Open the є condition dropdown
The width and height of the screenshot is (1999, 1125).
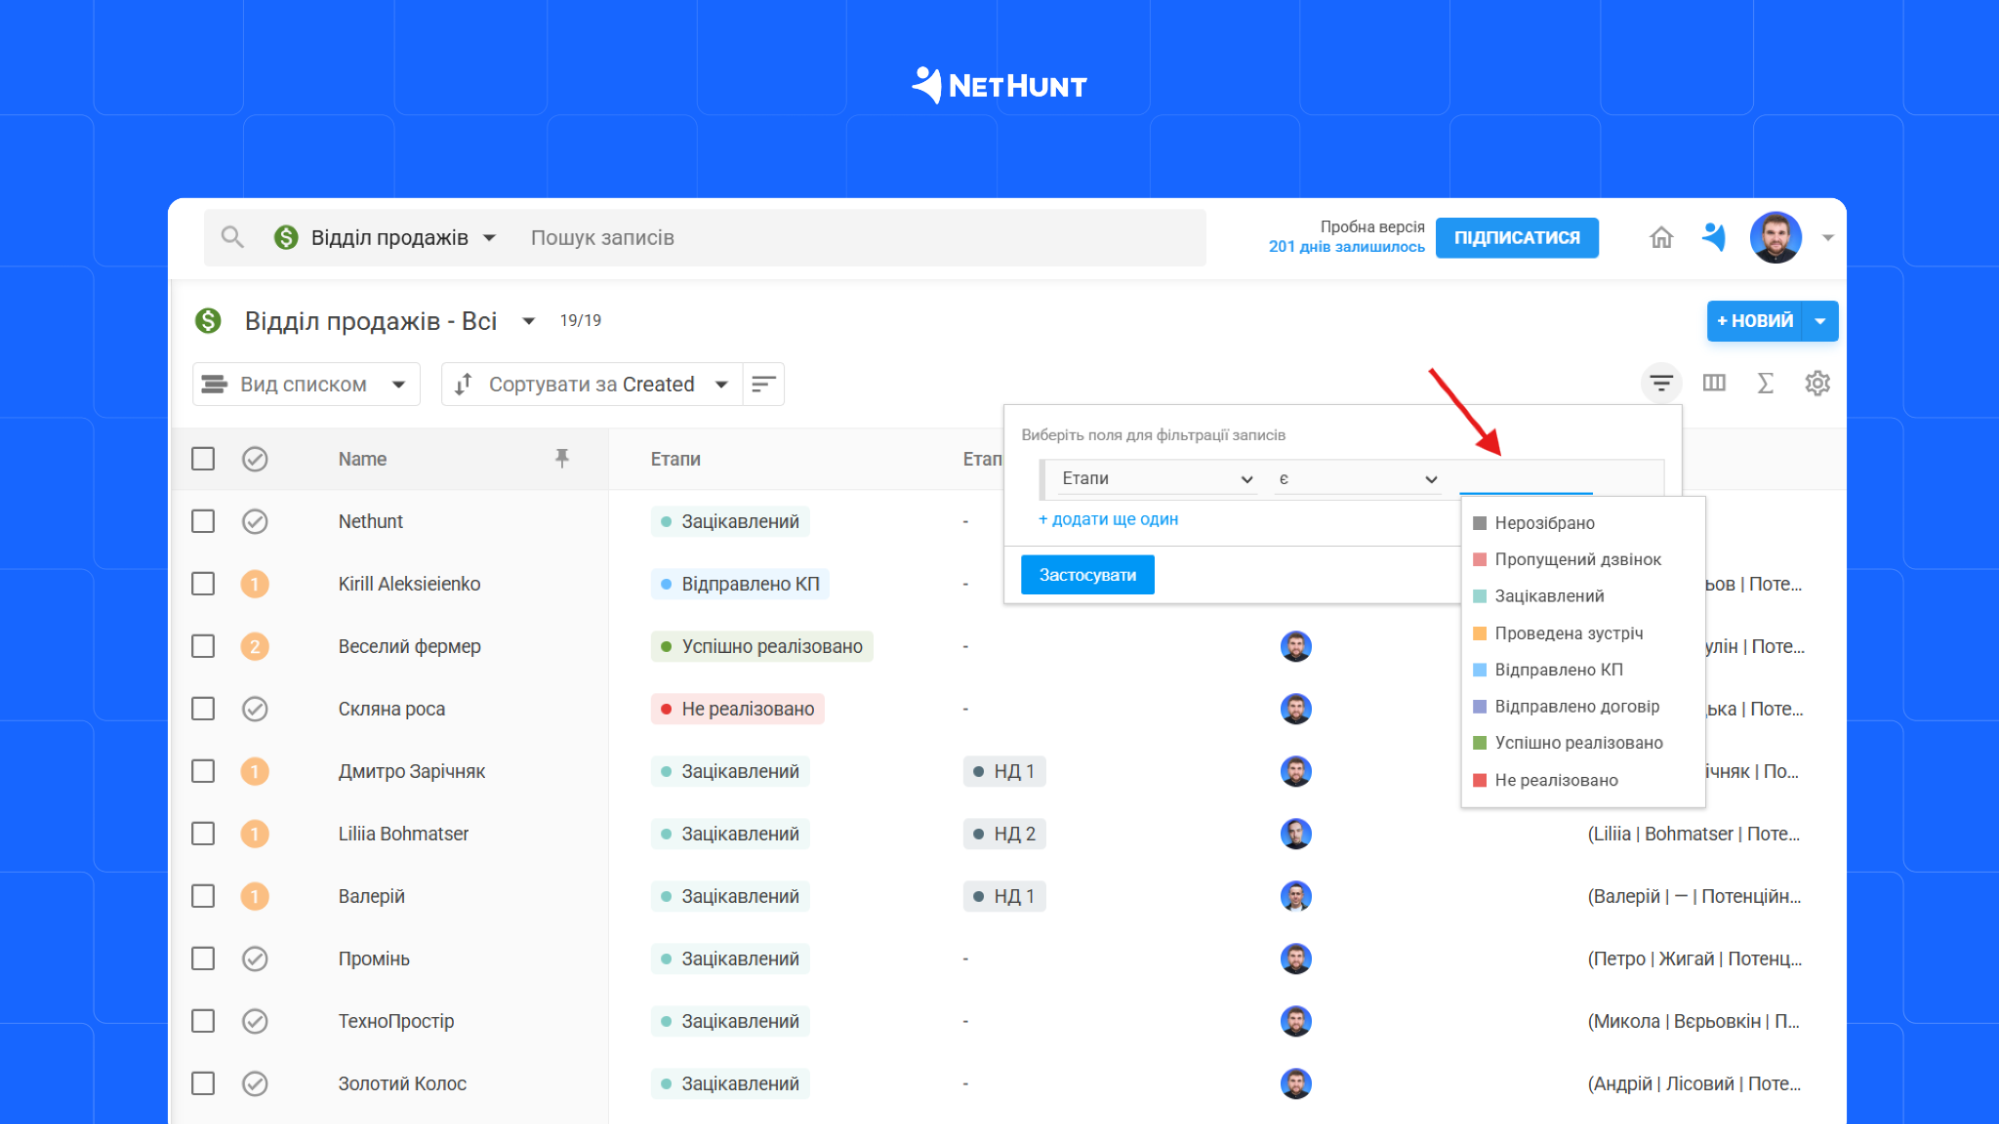(1357, 479)
